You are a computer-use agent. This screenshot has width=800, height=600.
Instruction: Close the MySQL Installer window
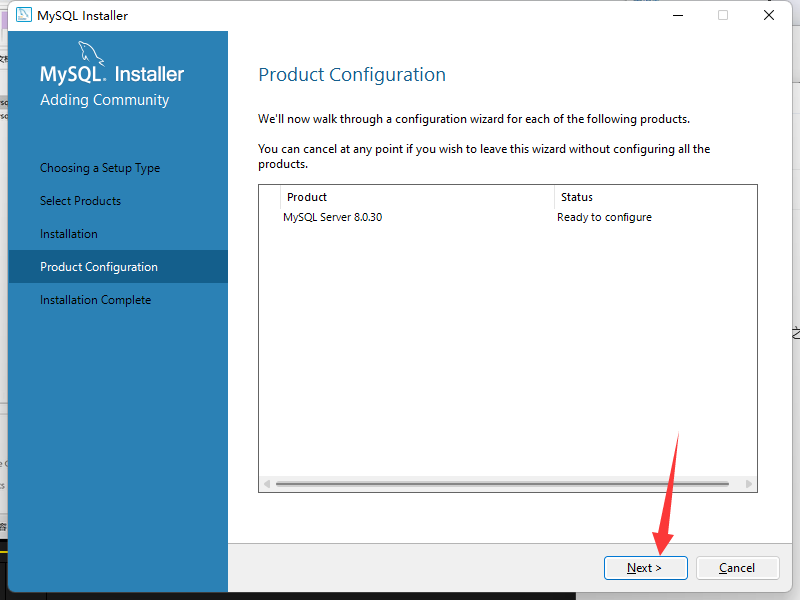[769, 15]
